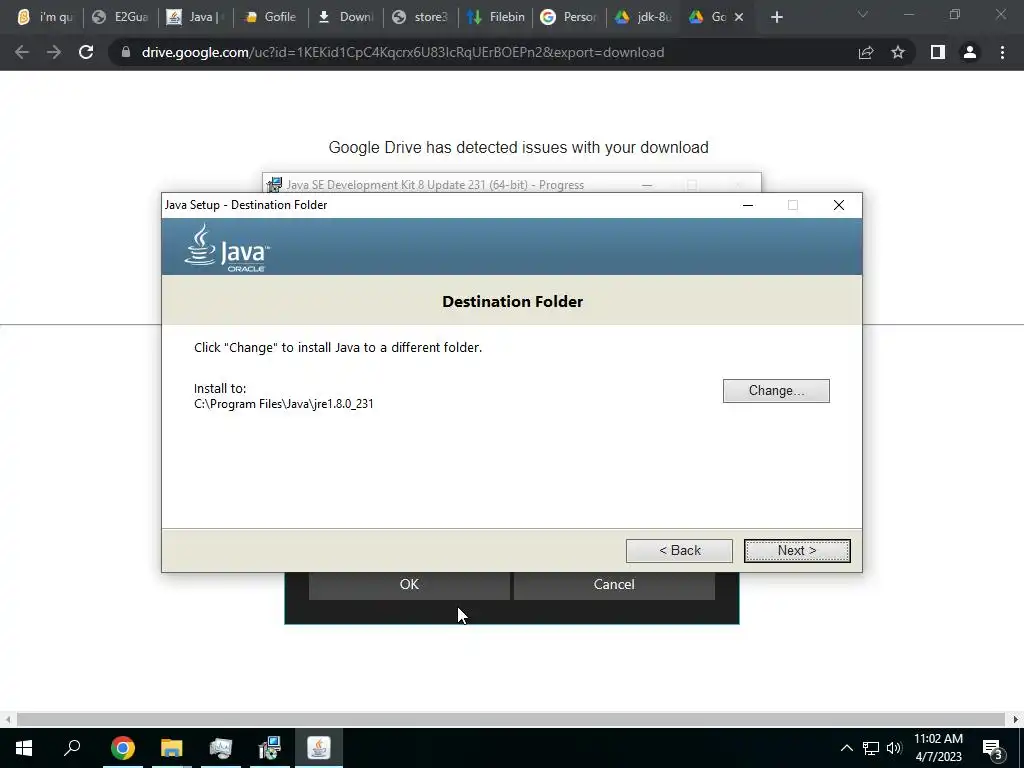Close the Java Setup Destination Folder window
This screenshot has width=1024, height=768.
coord(839,205)
